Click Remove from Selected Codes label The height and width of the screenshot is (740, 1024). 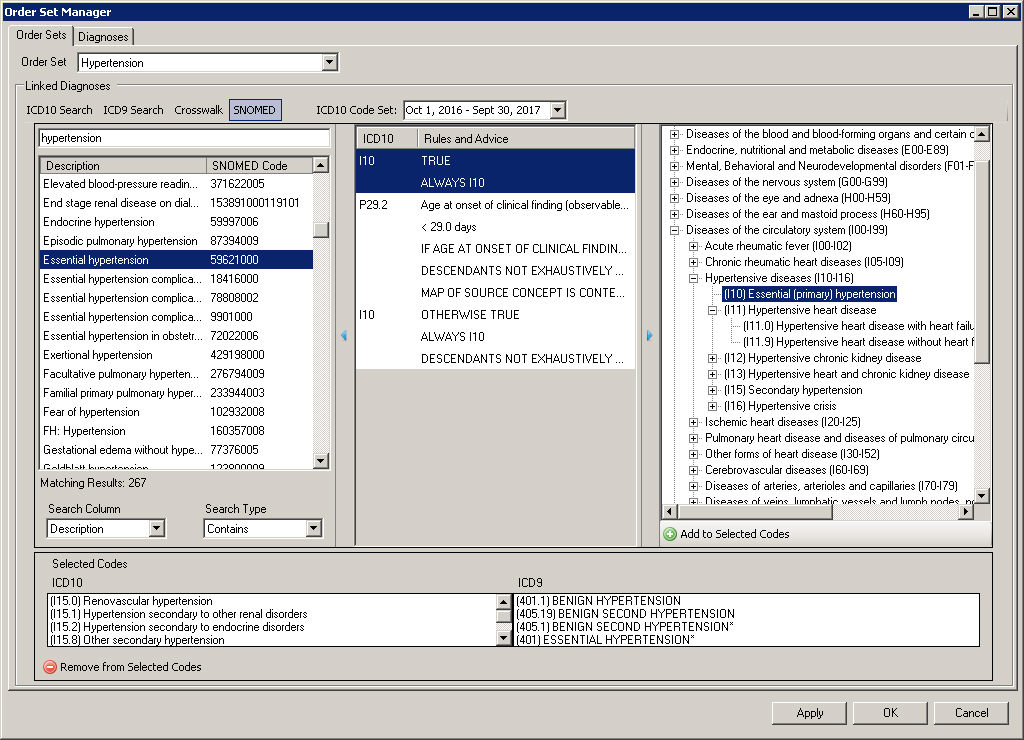click(131, 667)
